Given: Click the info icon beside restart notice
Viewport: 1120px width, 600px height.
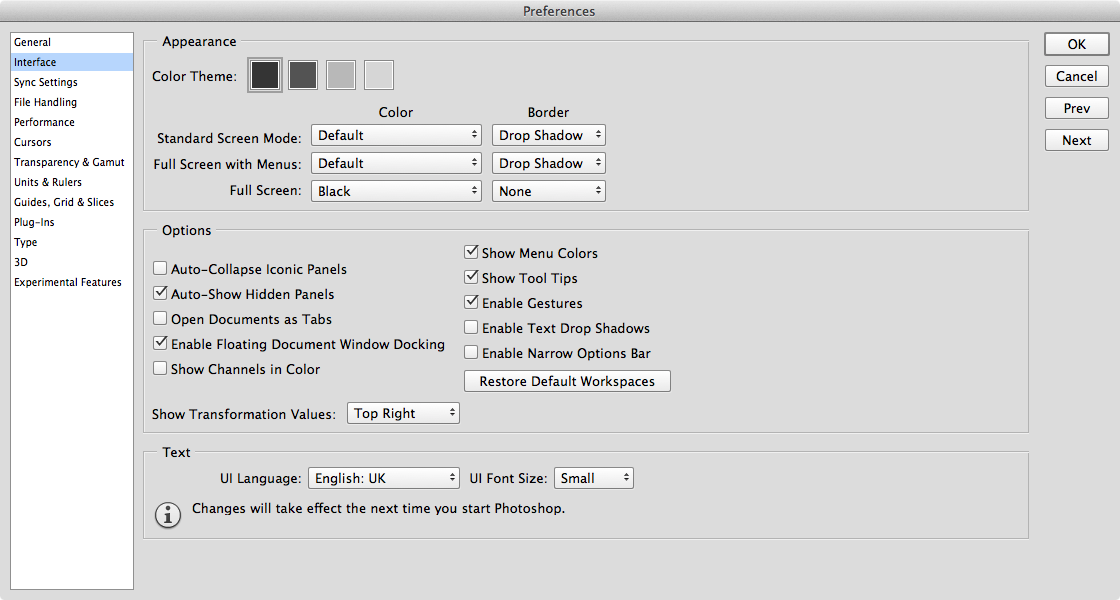Looking at the screenshot, I should coord(168,514).
